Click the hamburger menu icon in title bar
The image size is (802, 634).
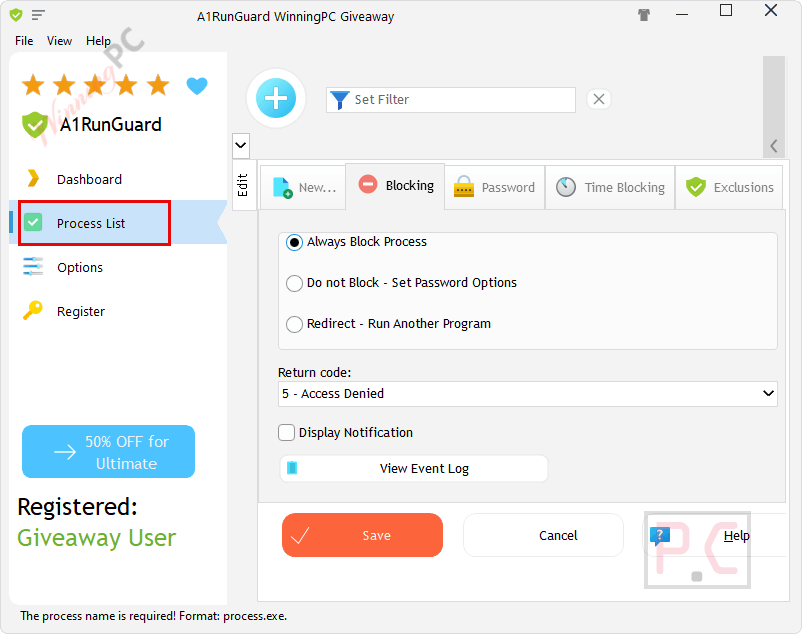pyautogui.click(x=38, y=15)
